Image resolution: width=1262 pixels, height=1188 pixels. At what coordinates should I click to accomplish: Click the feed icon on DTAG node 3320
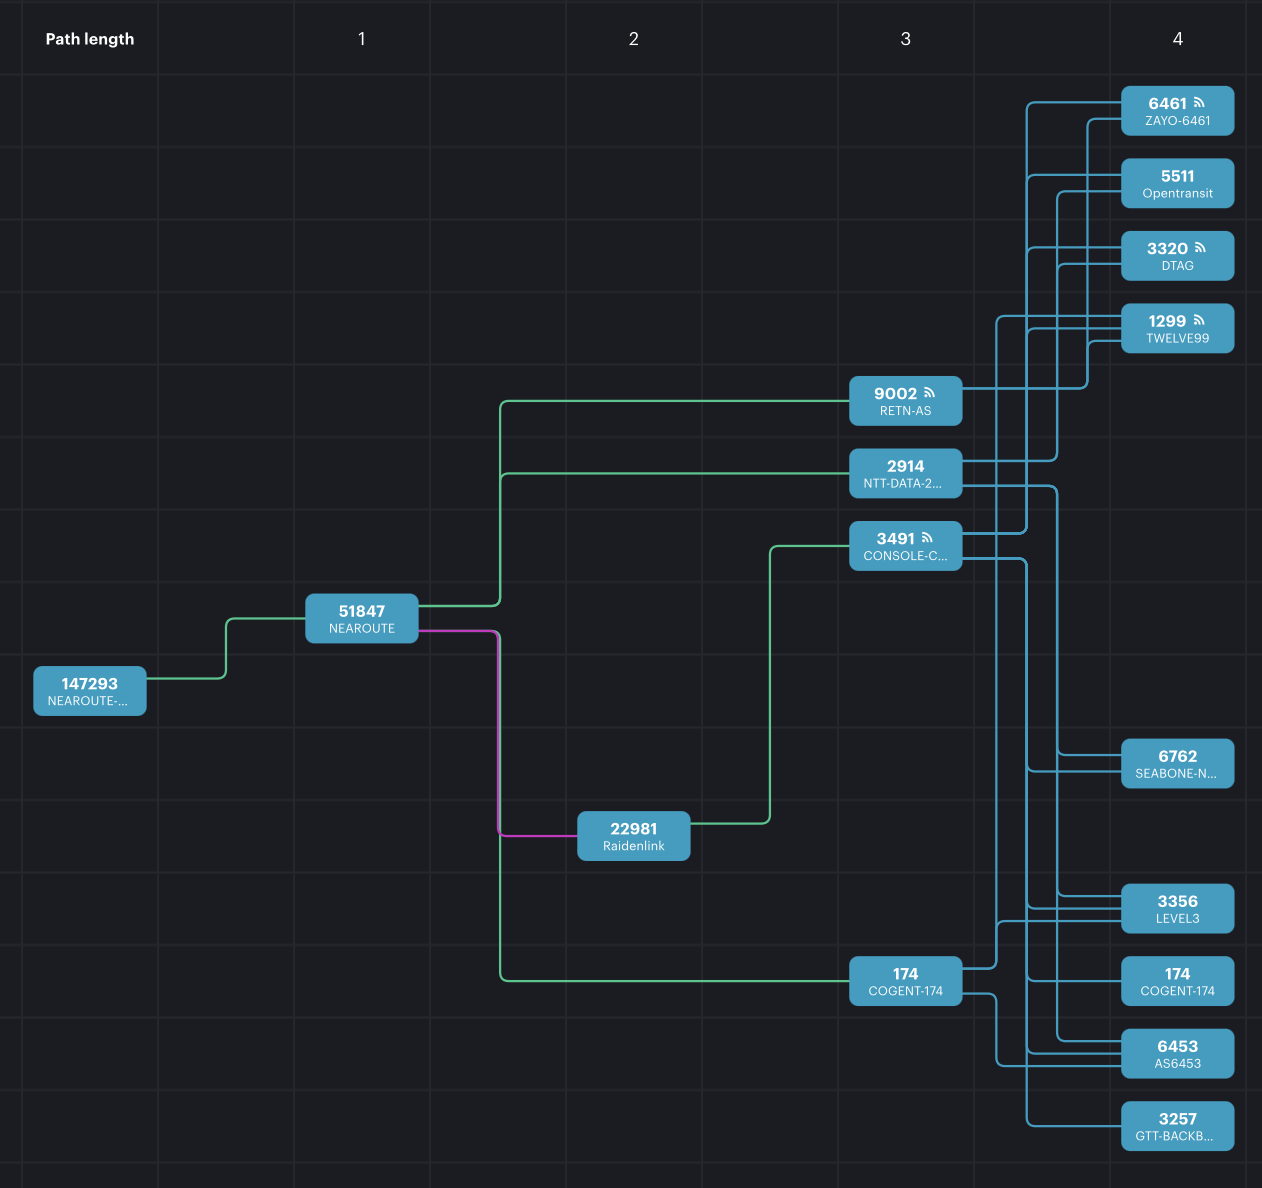point(1200,248)
